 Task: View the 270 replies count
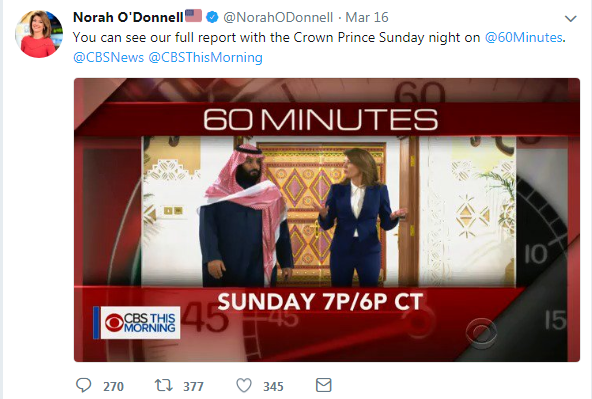pos(113,387)
